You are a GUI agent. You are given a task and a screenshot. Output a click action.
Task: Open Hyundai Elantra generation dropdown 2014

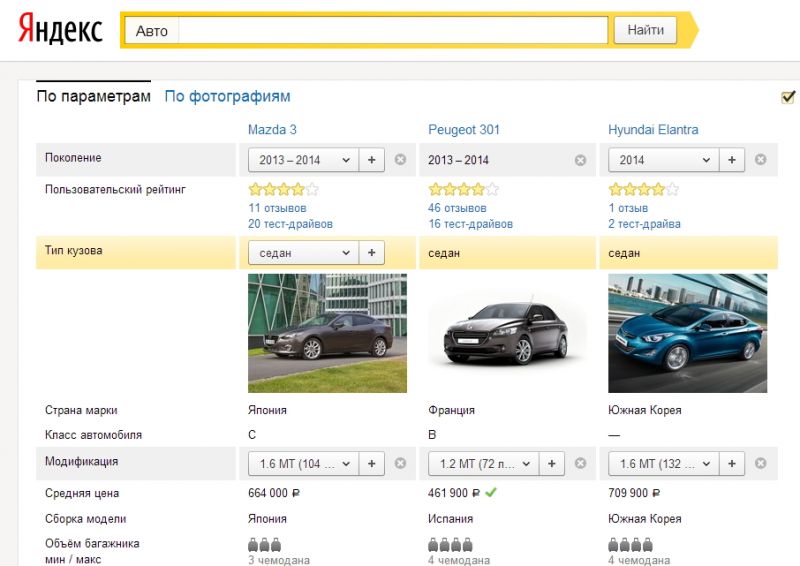point(664,160)
